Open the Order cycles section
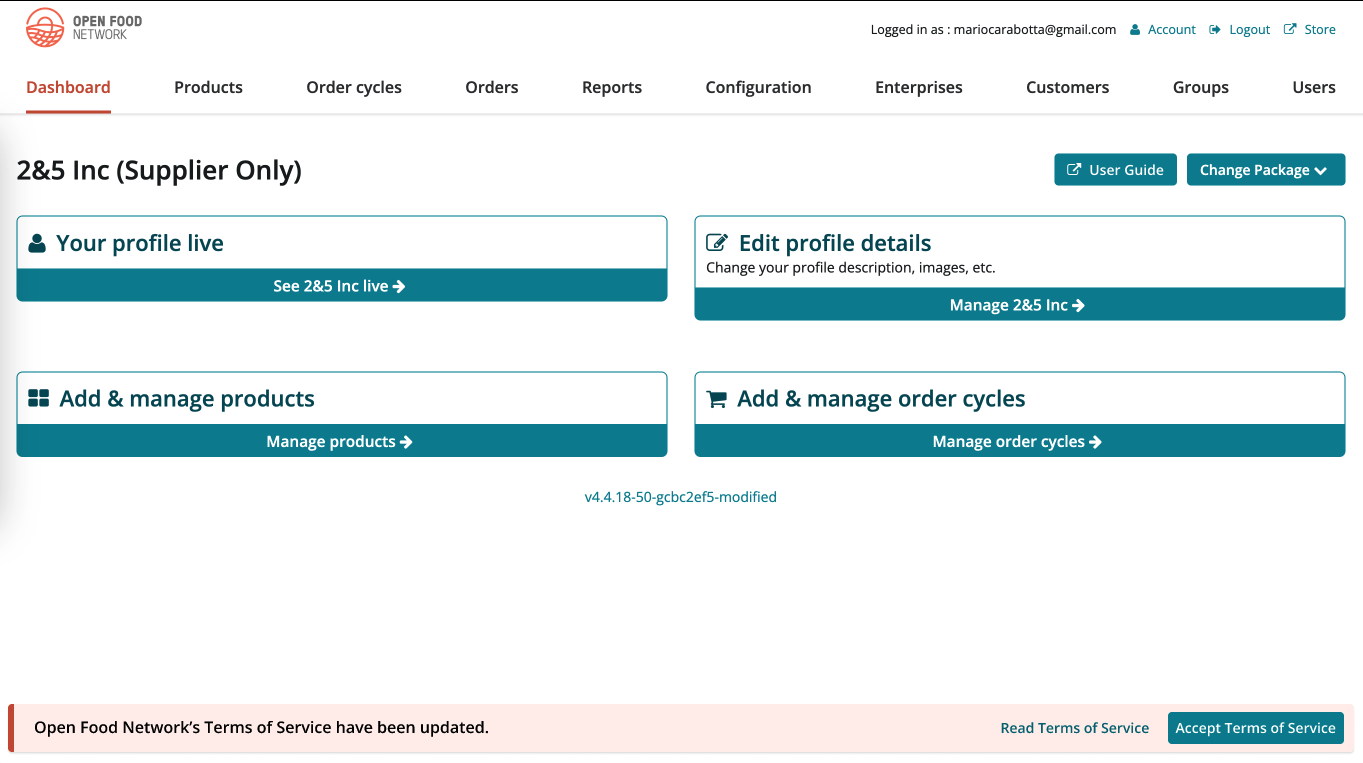The height and width of the screenshot is (763, 1363). [x=353, y=87]
